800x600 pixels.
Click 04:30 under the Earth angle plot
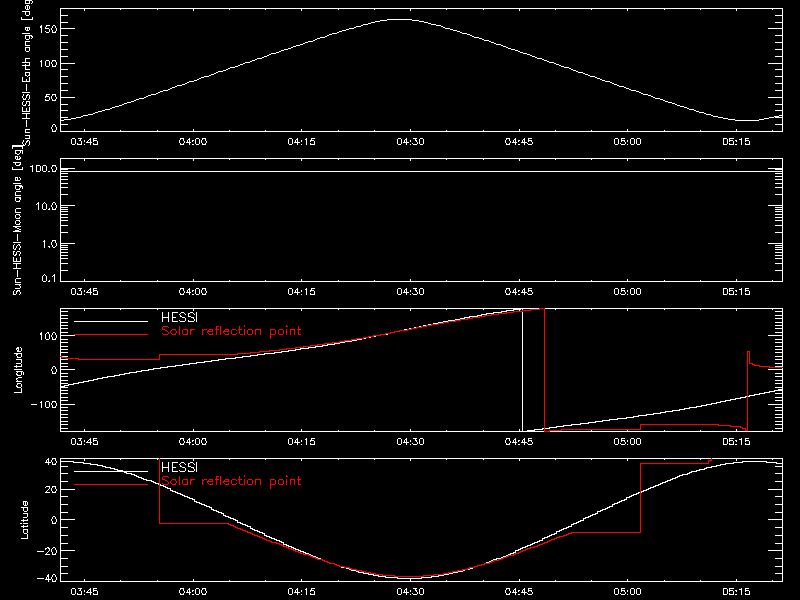410,141
